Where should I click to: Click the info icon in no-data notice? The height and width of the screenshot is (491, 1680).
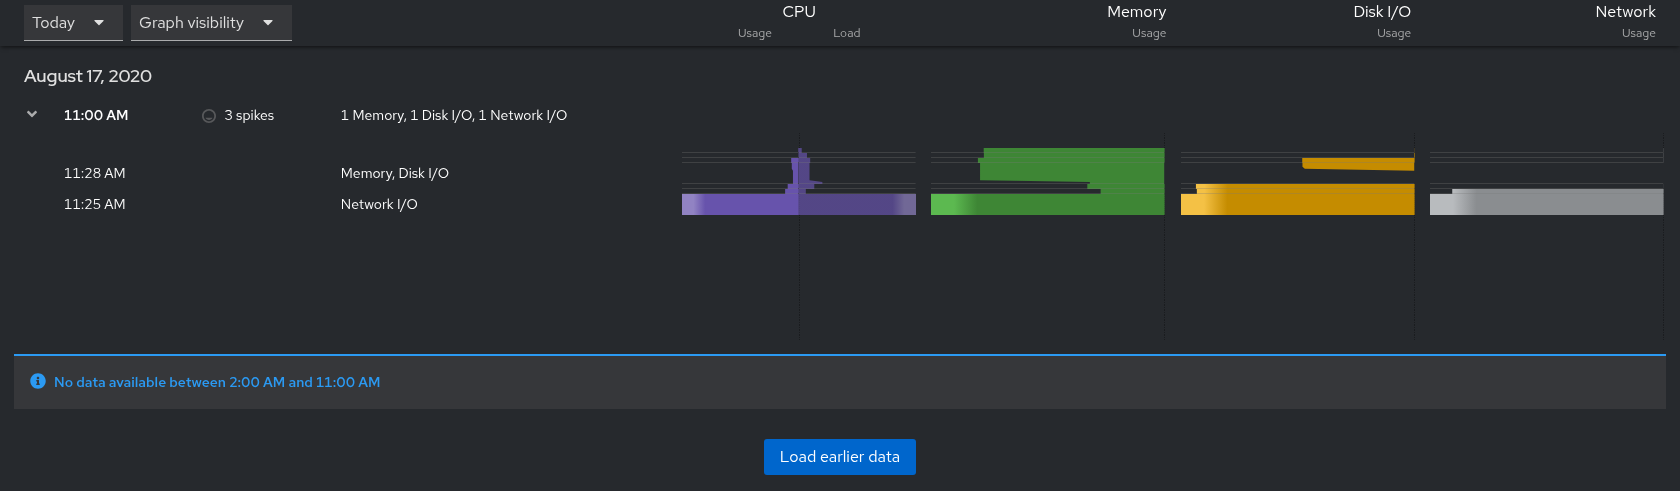coord(38,381)
